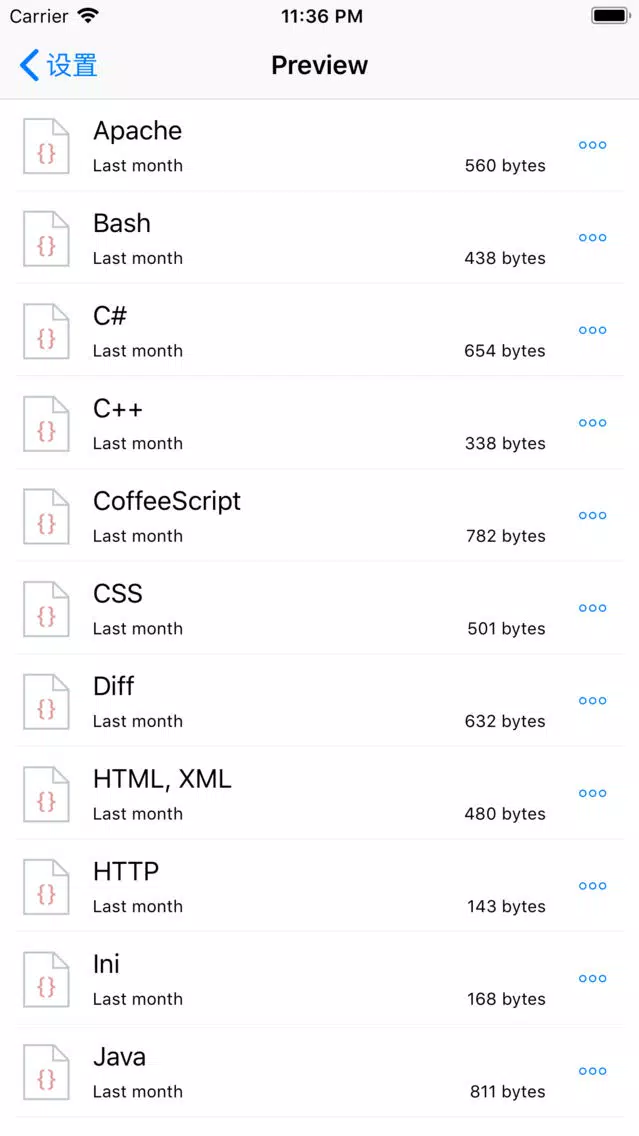The height and width of the screenshot is (1136, 639).
Task: Click the 501 bytes size label
Action: pos(506,629)
